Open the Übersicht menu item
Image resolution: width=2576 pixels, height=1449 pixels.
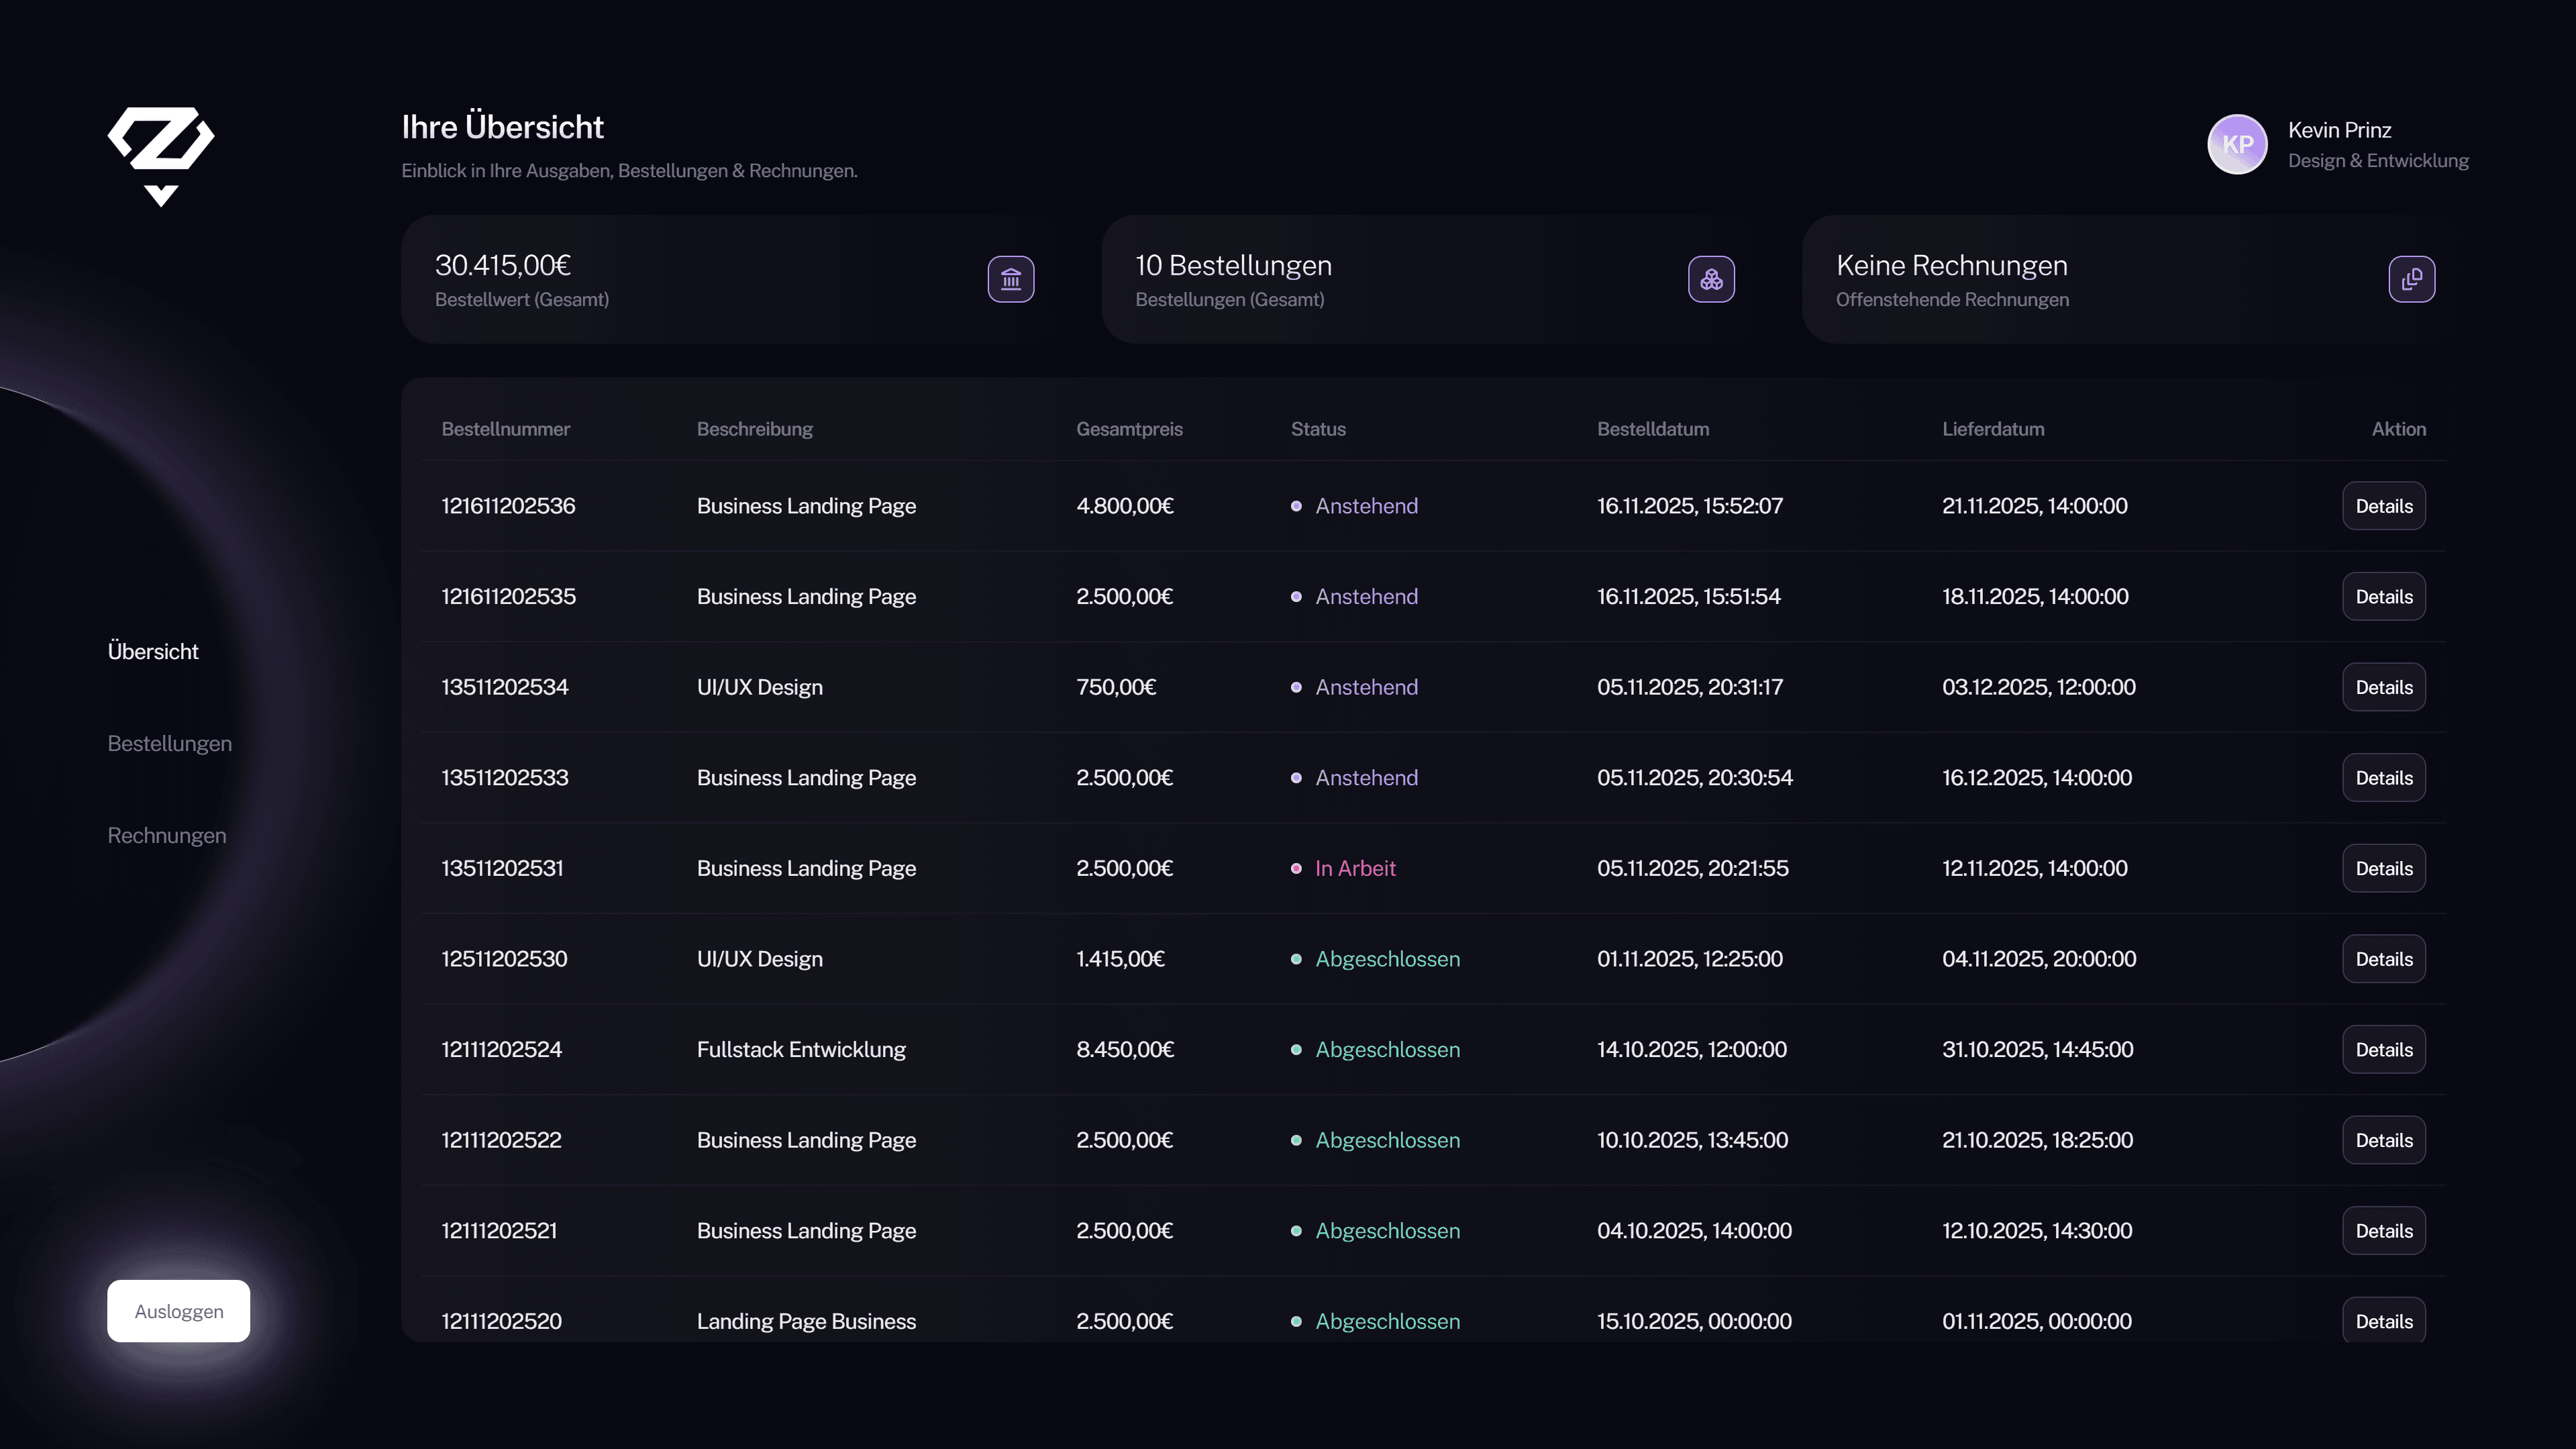point(153,651)
